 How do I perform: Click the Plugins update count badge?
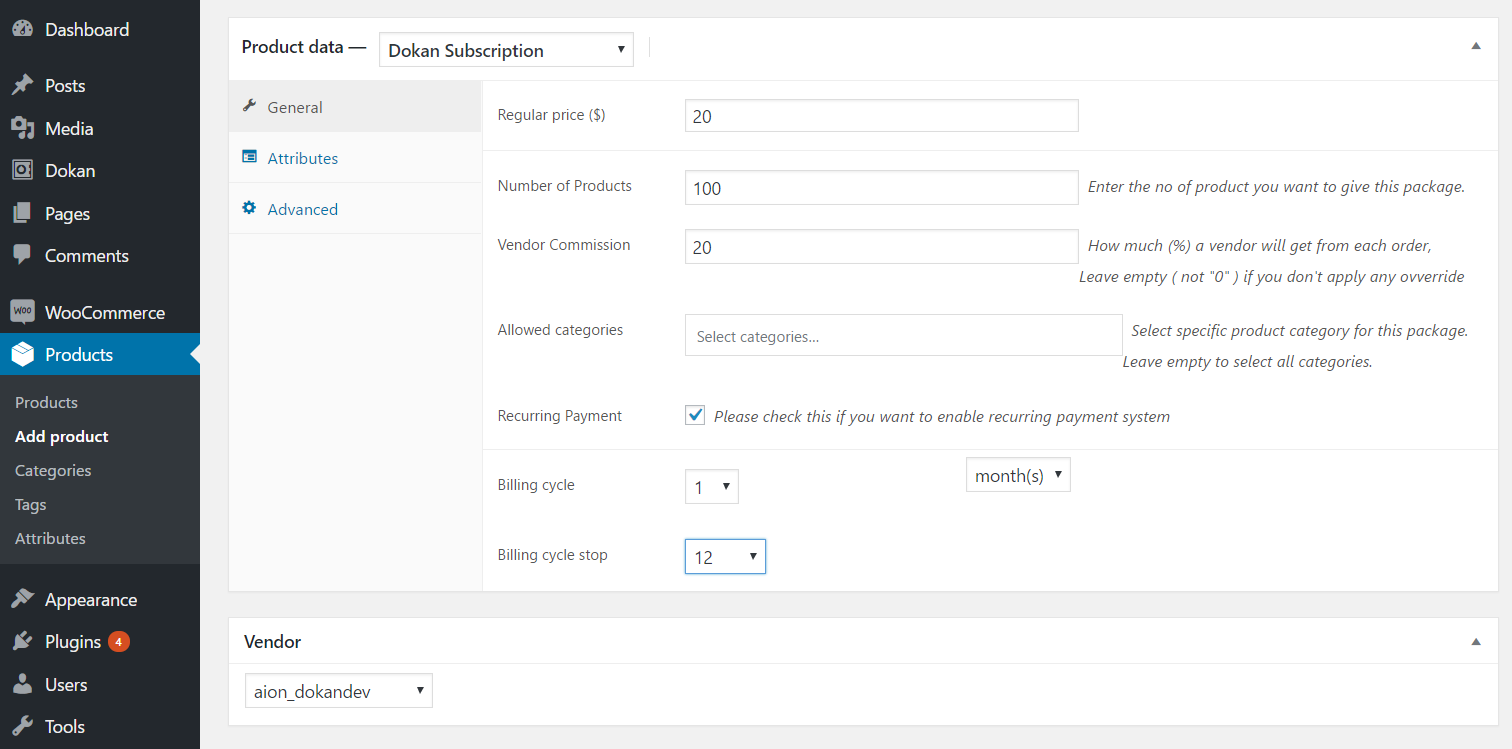tap(119, 641)
